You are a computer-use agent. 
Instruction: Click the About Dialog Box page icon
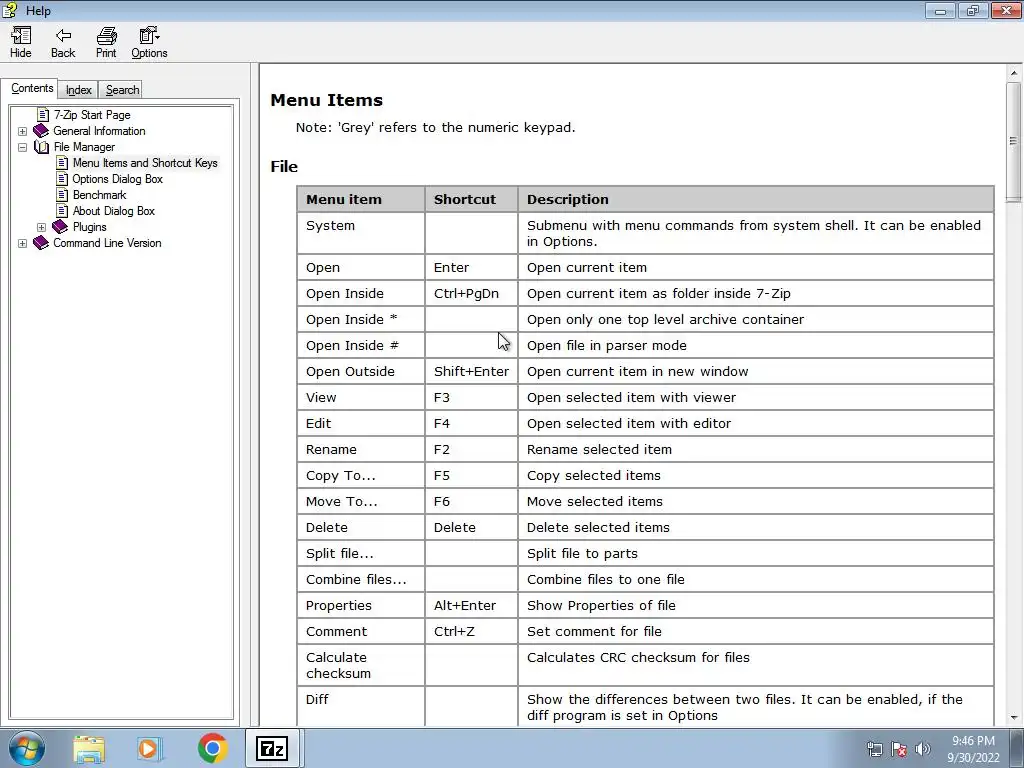pyautogui.click(x=62, y=211)
